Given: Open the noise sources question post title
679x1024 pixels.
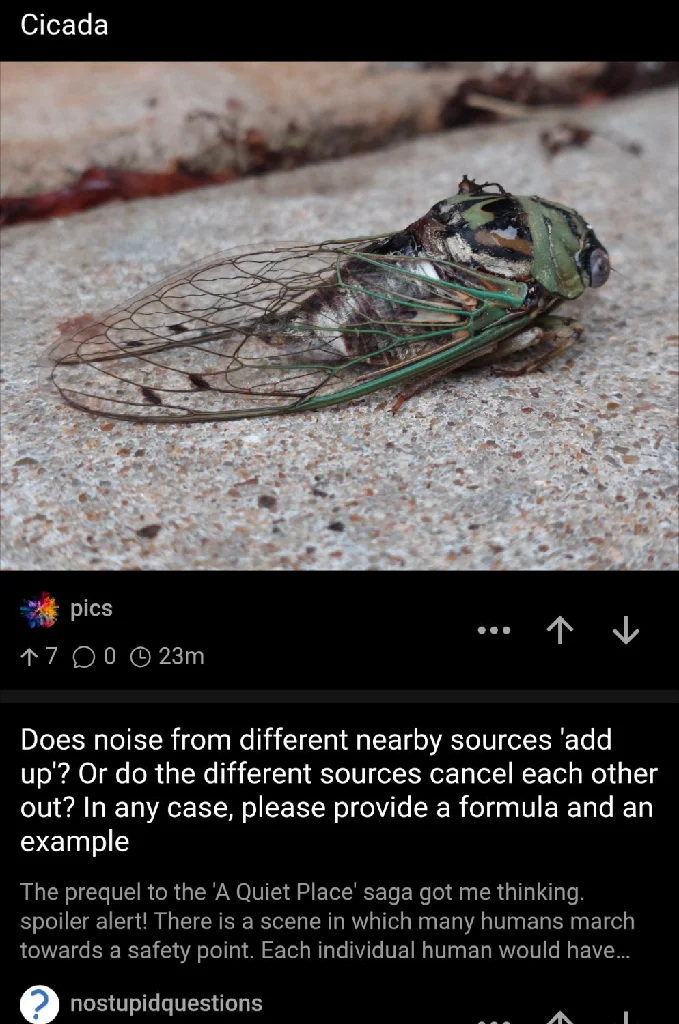Looking at the screenshot, I should [339, 790].
